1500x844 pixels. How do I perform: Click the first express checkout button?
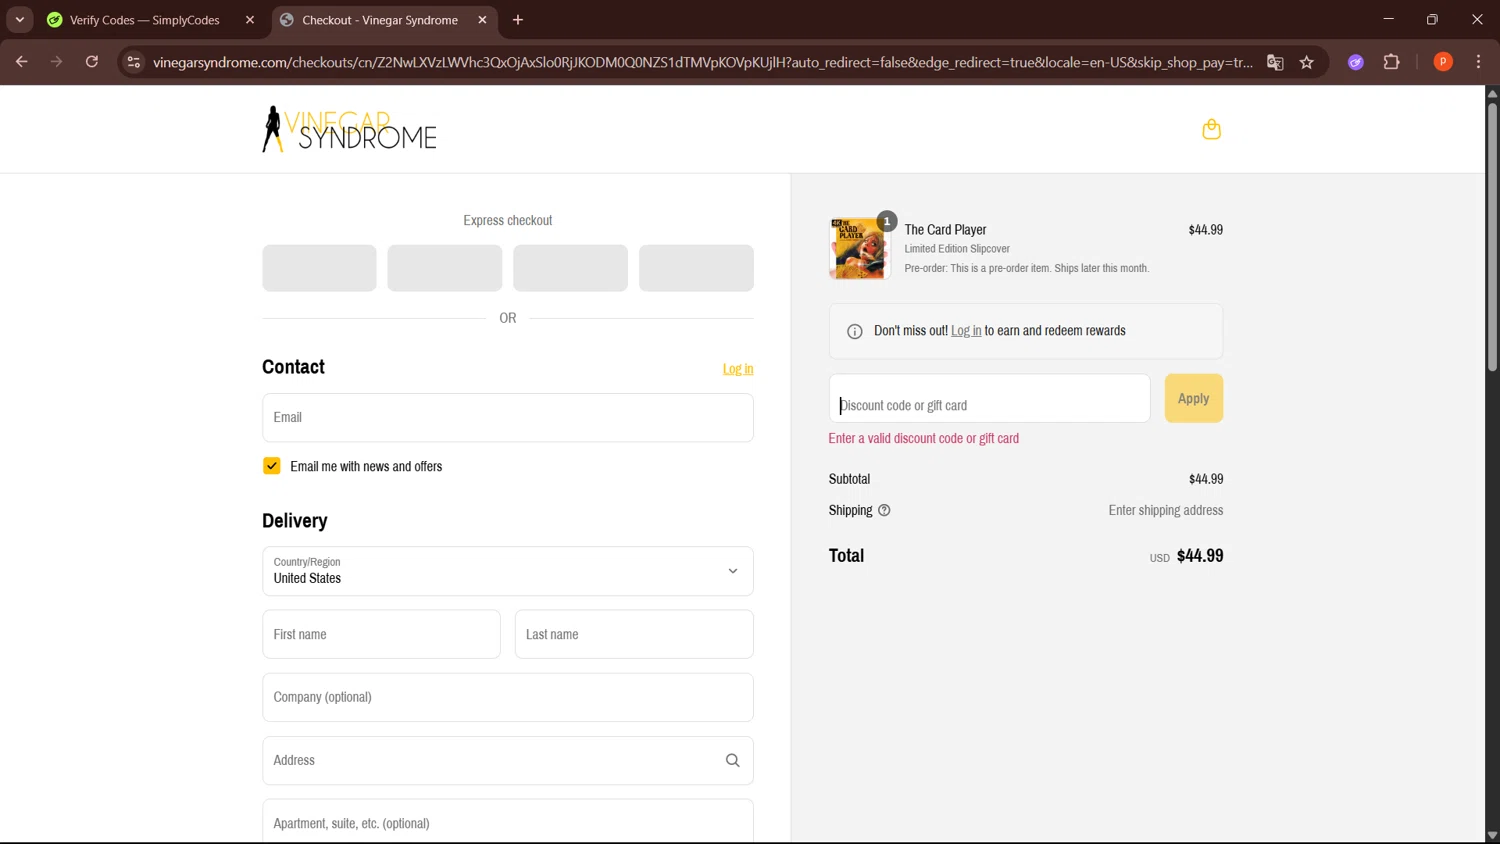tap(319, 268)
